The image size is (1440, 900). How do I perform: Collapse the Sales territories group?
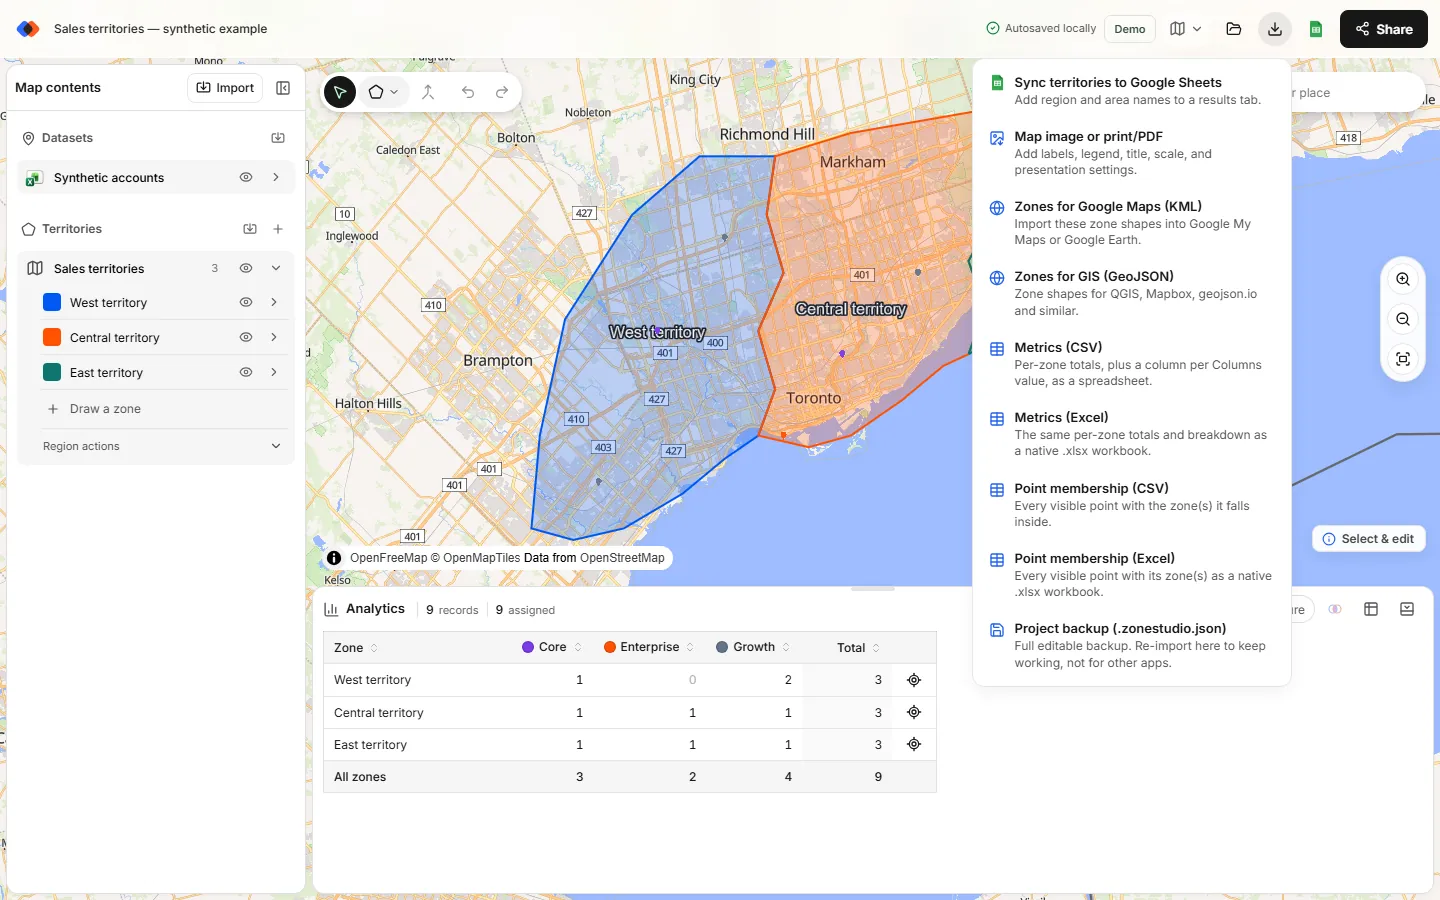[x=276, y=268]
